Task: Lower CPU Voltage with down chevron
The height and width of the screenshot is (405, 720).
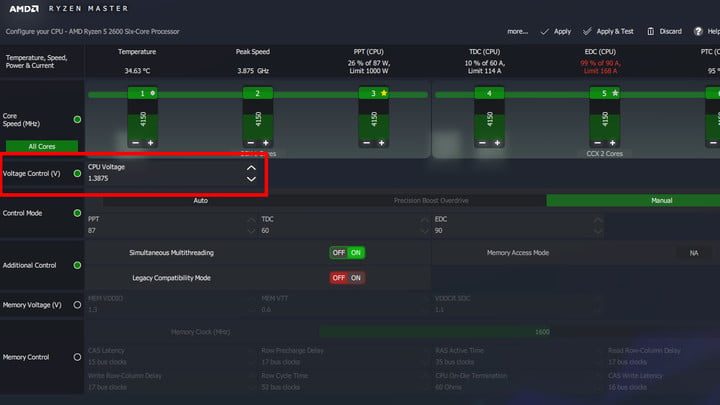Action: click(x=251, y=179)
